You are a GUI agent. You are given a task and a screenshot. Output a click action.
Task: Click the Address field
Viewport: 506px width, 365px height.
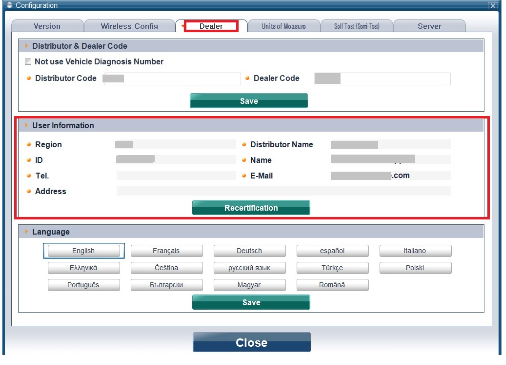pyautogui.click(x=283, y=191)
